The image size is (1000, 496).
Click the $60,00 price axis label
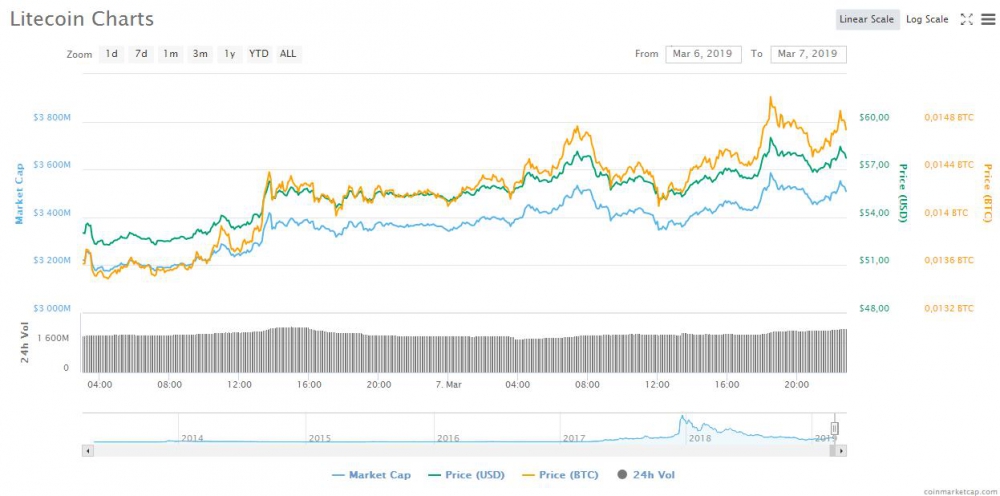pos(874,117)
